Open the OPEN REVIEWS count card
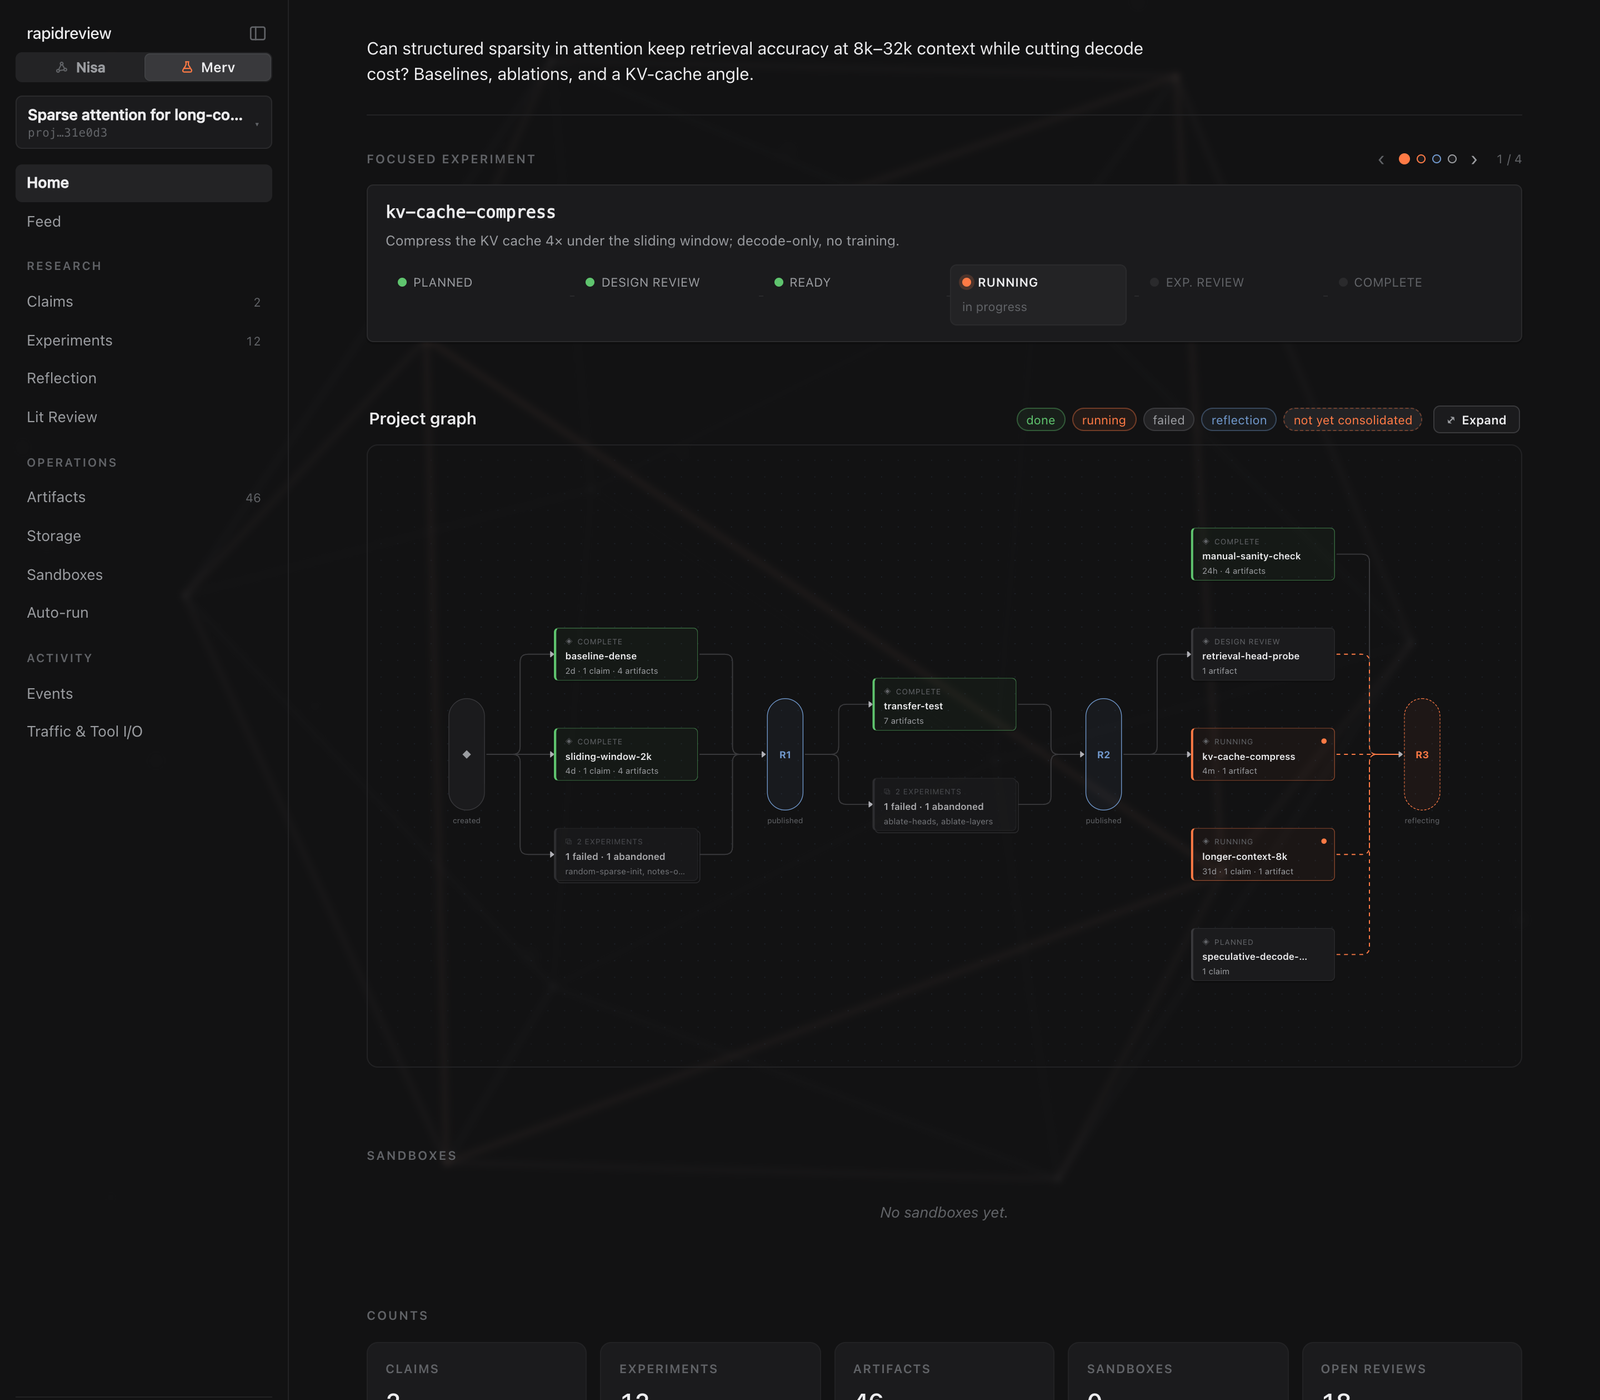 [1412, 1371]
